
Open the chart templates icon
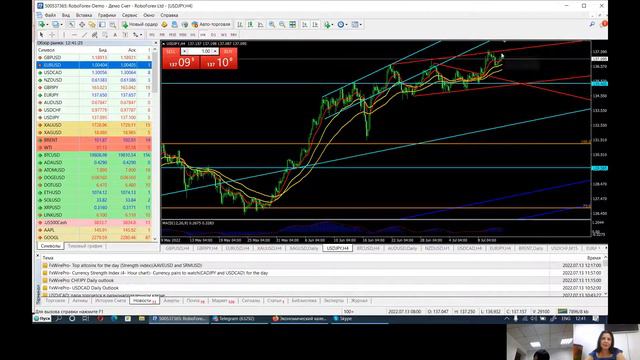pyautogui.click(x=354, y=24)
